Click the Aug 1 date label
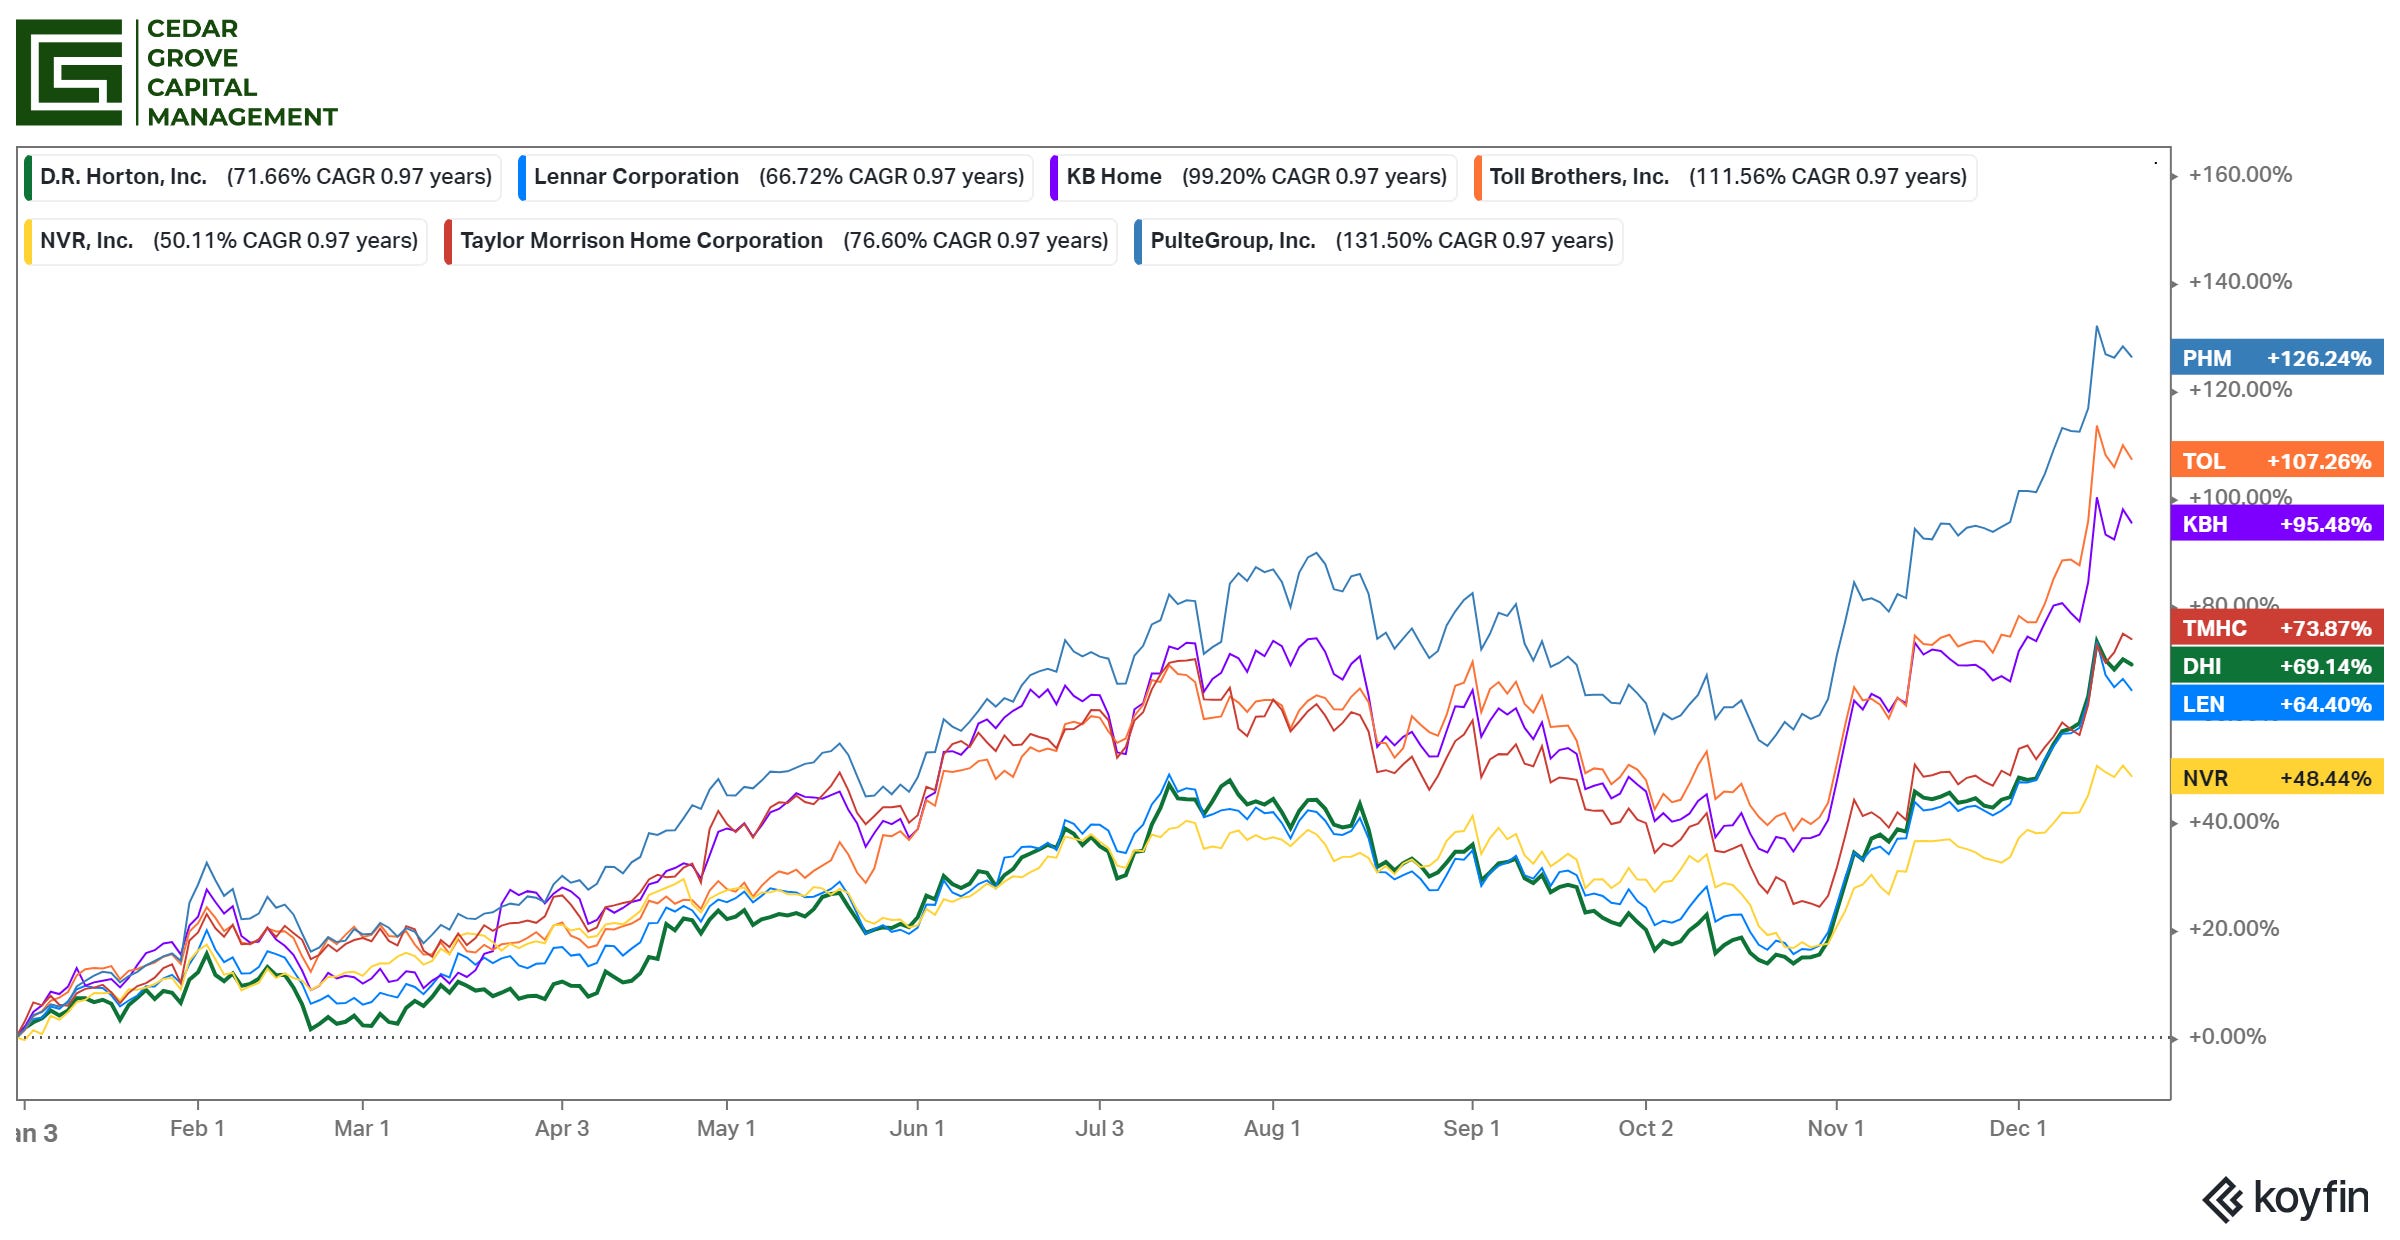This screenshot has height=1240, width=2400. point(1272,1129)
